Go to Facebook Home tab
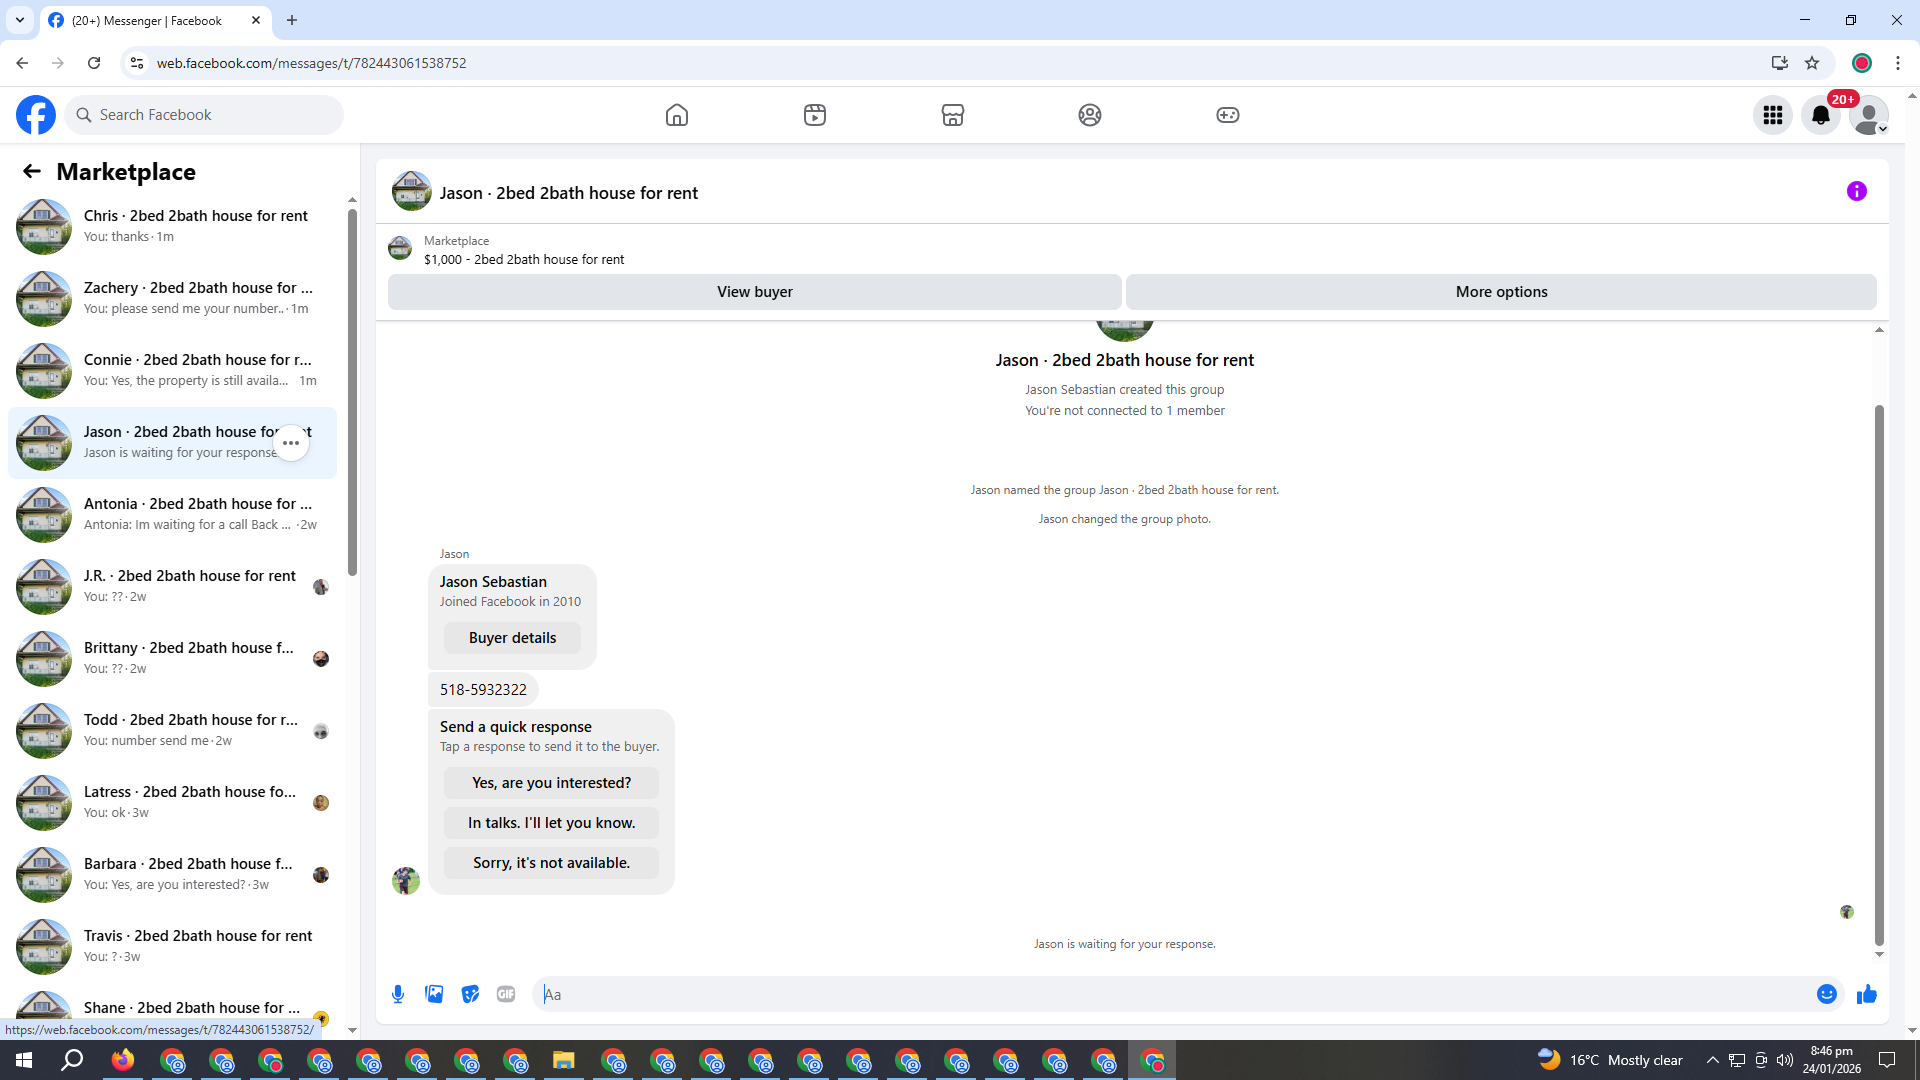 pyautogui.click(x=677, y=115)
